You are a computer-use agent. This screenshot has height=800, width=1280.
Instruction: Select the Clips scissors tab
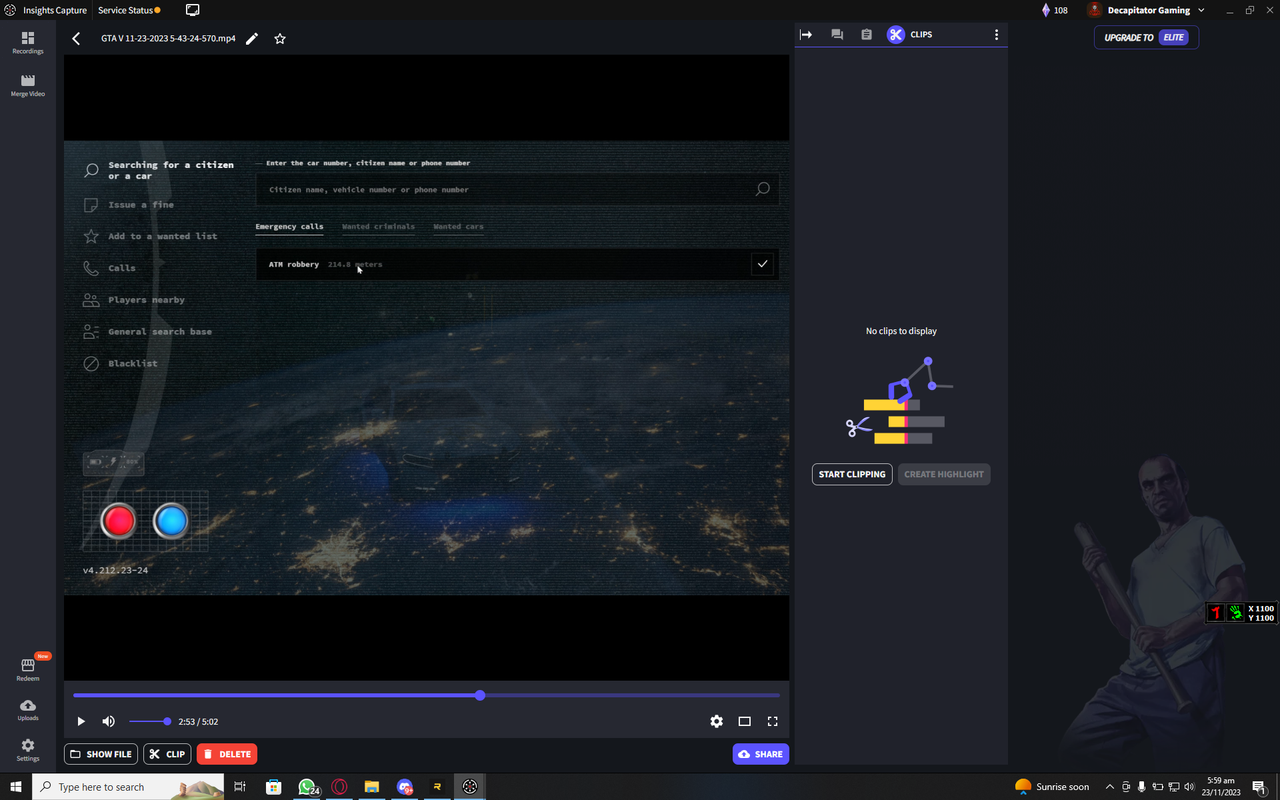(909, 34)
